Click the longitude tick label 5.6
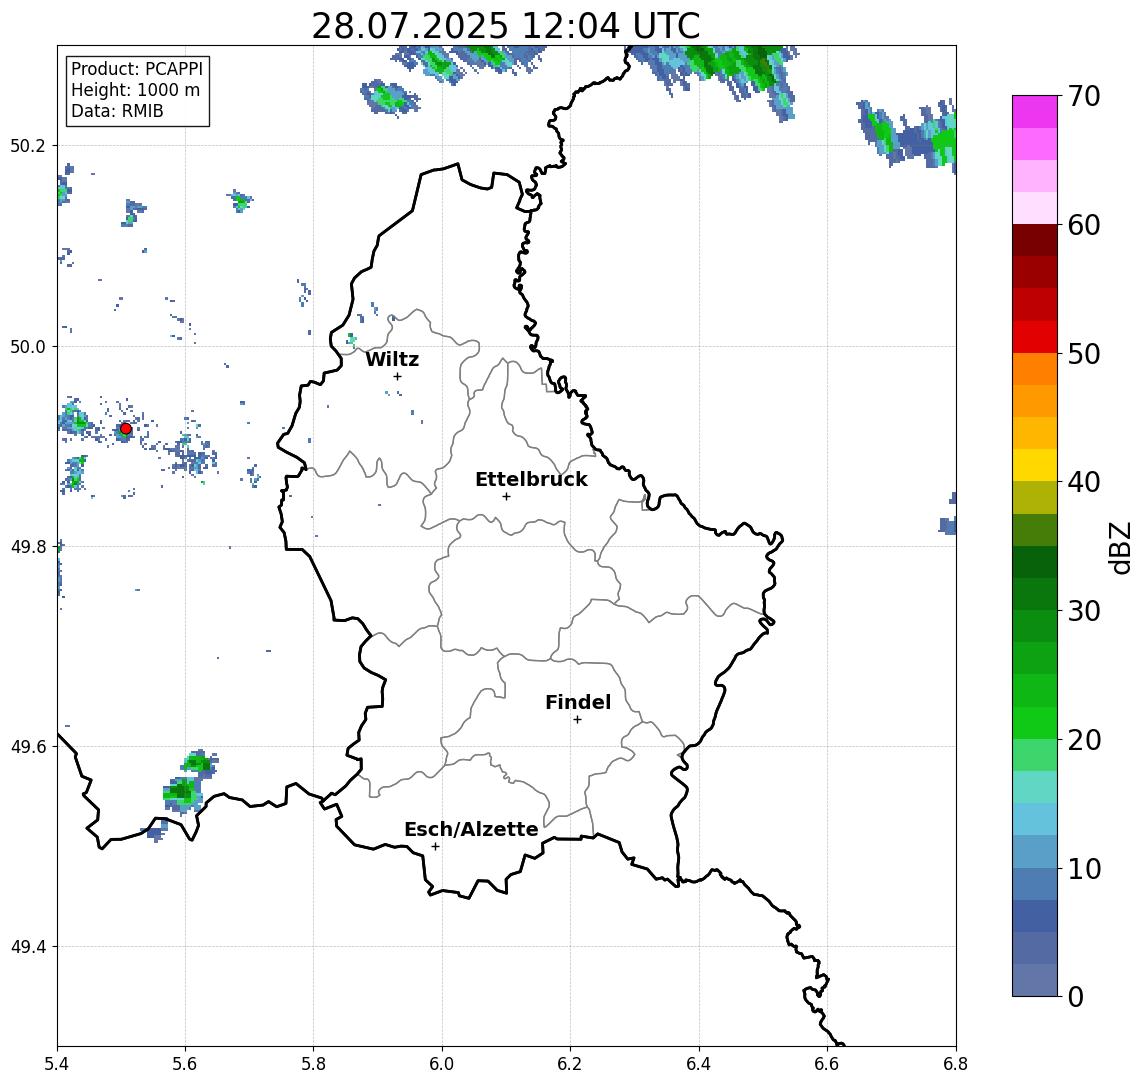The width and height of the screenshot is (1145, 1084). [x=185, y=1064]
